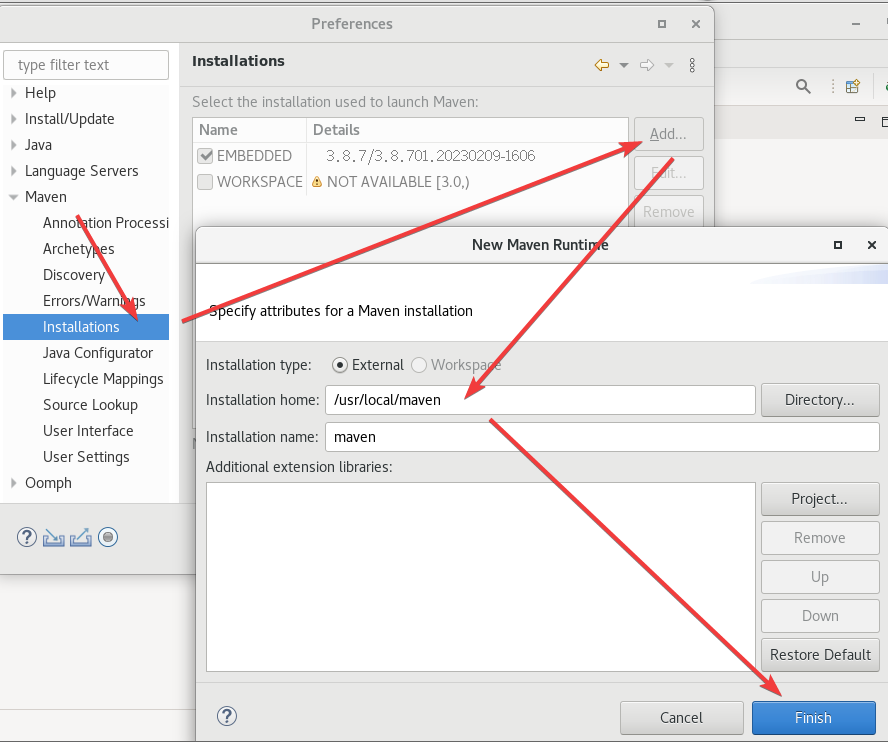Minimize the main Eclipse window
The image size is (888, 742).
tap(856, 24)
